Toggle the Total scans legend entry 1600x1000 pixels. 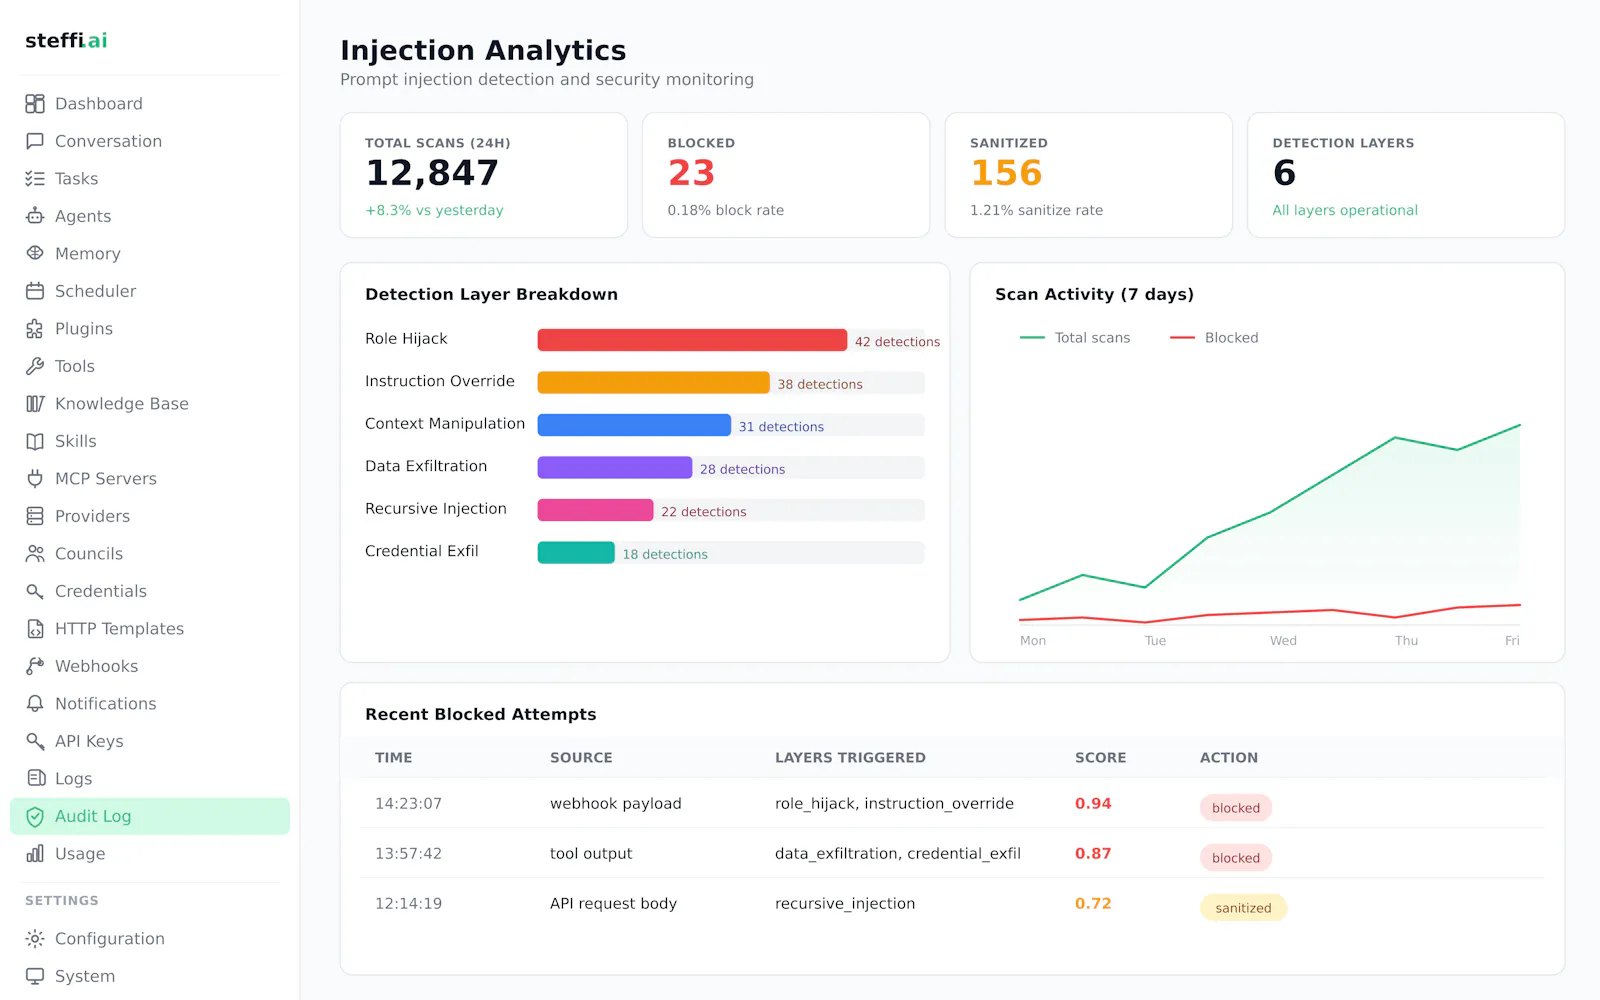1075,338
